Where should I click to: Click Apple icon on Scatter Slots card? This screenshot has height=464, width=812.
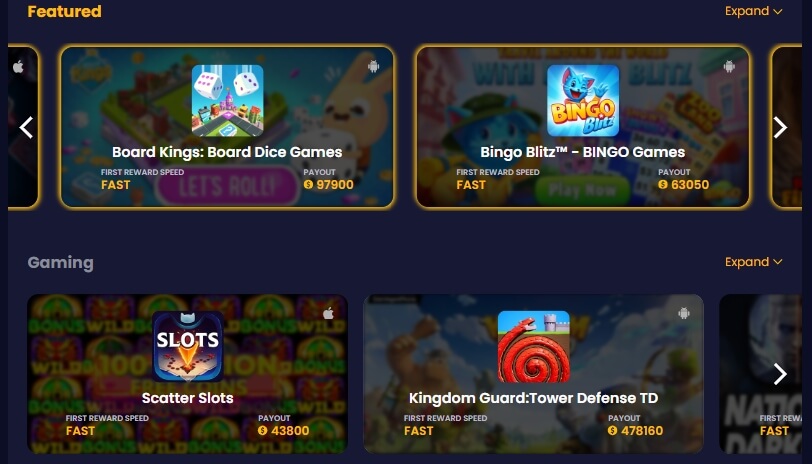pyautogui.click(x=328, y=313)
